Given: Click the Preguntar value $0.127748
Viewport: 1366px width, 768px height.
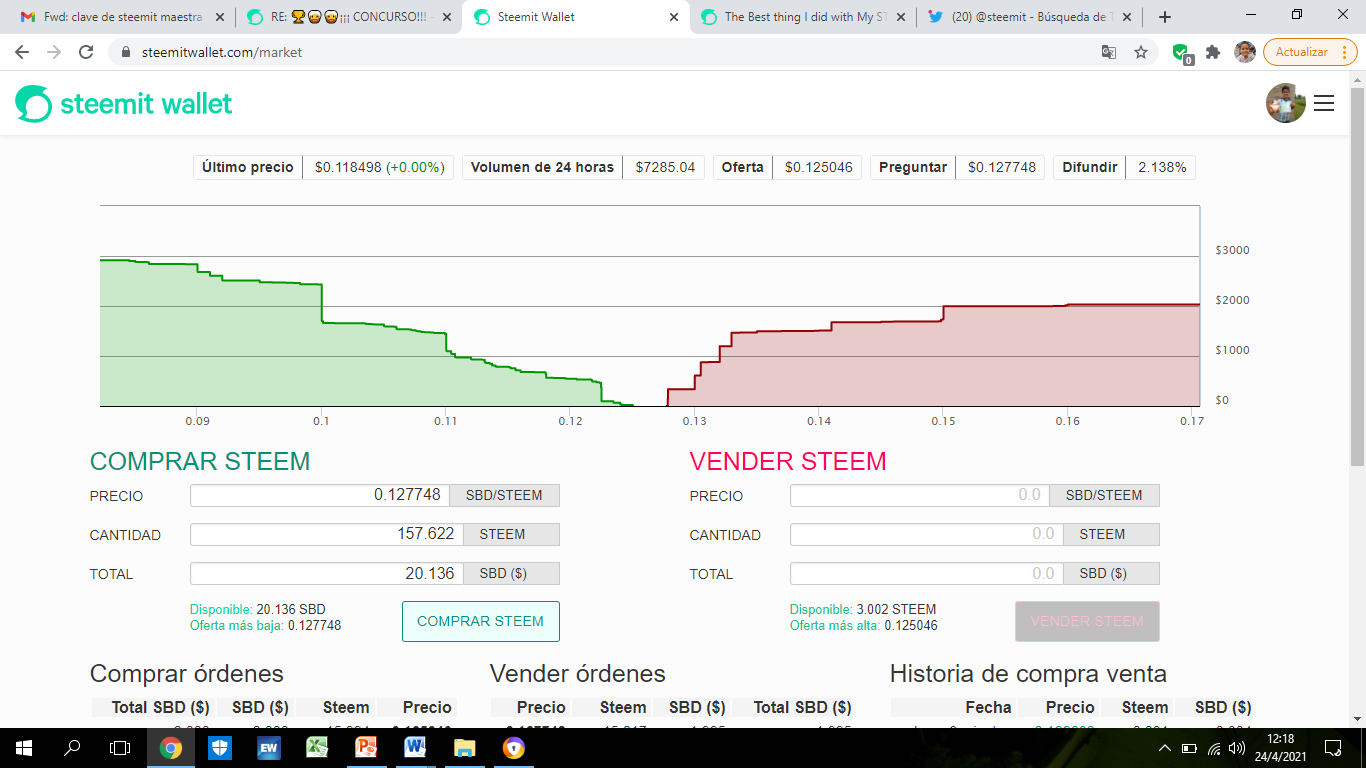Looking at the screenshot, I should (x=1002, y=167).
